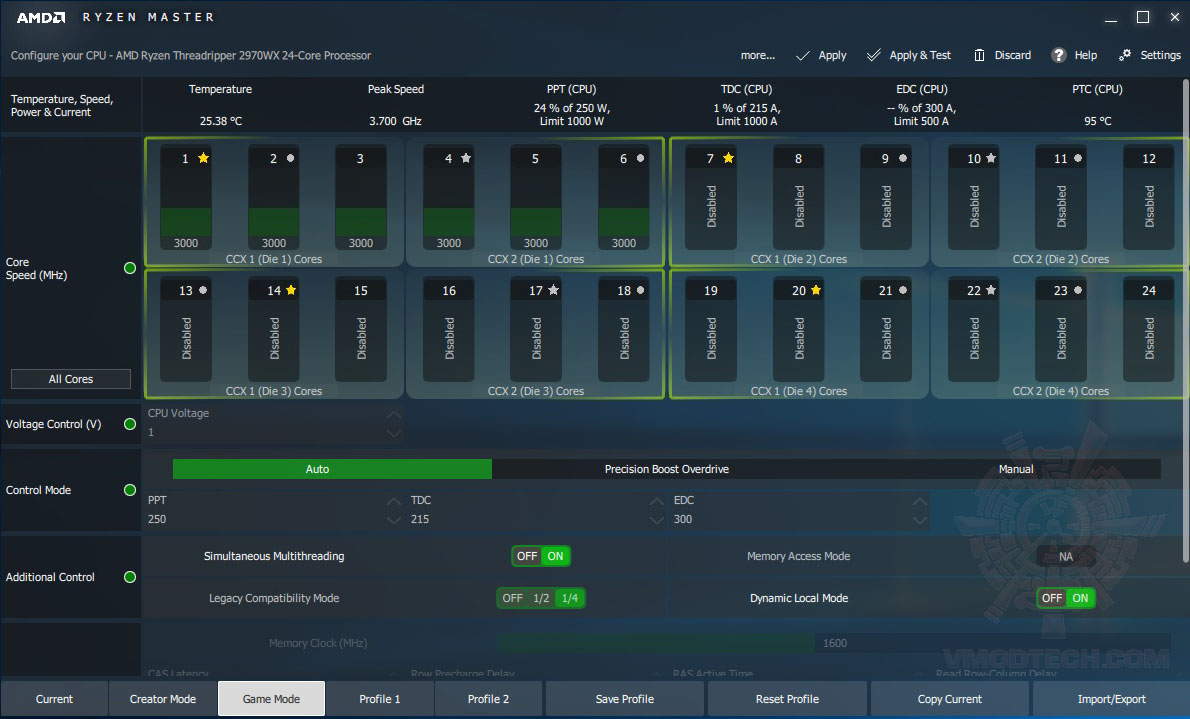Image resolution: width=1190 pixels, height=719 pixels.
Task: Click the silver star on core 17
Action: (553, 290)
